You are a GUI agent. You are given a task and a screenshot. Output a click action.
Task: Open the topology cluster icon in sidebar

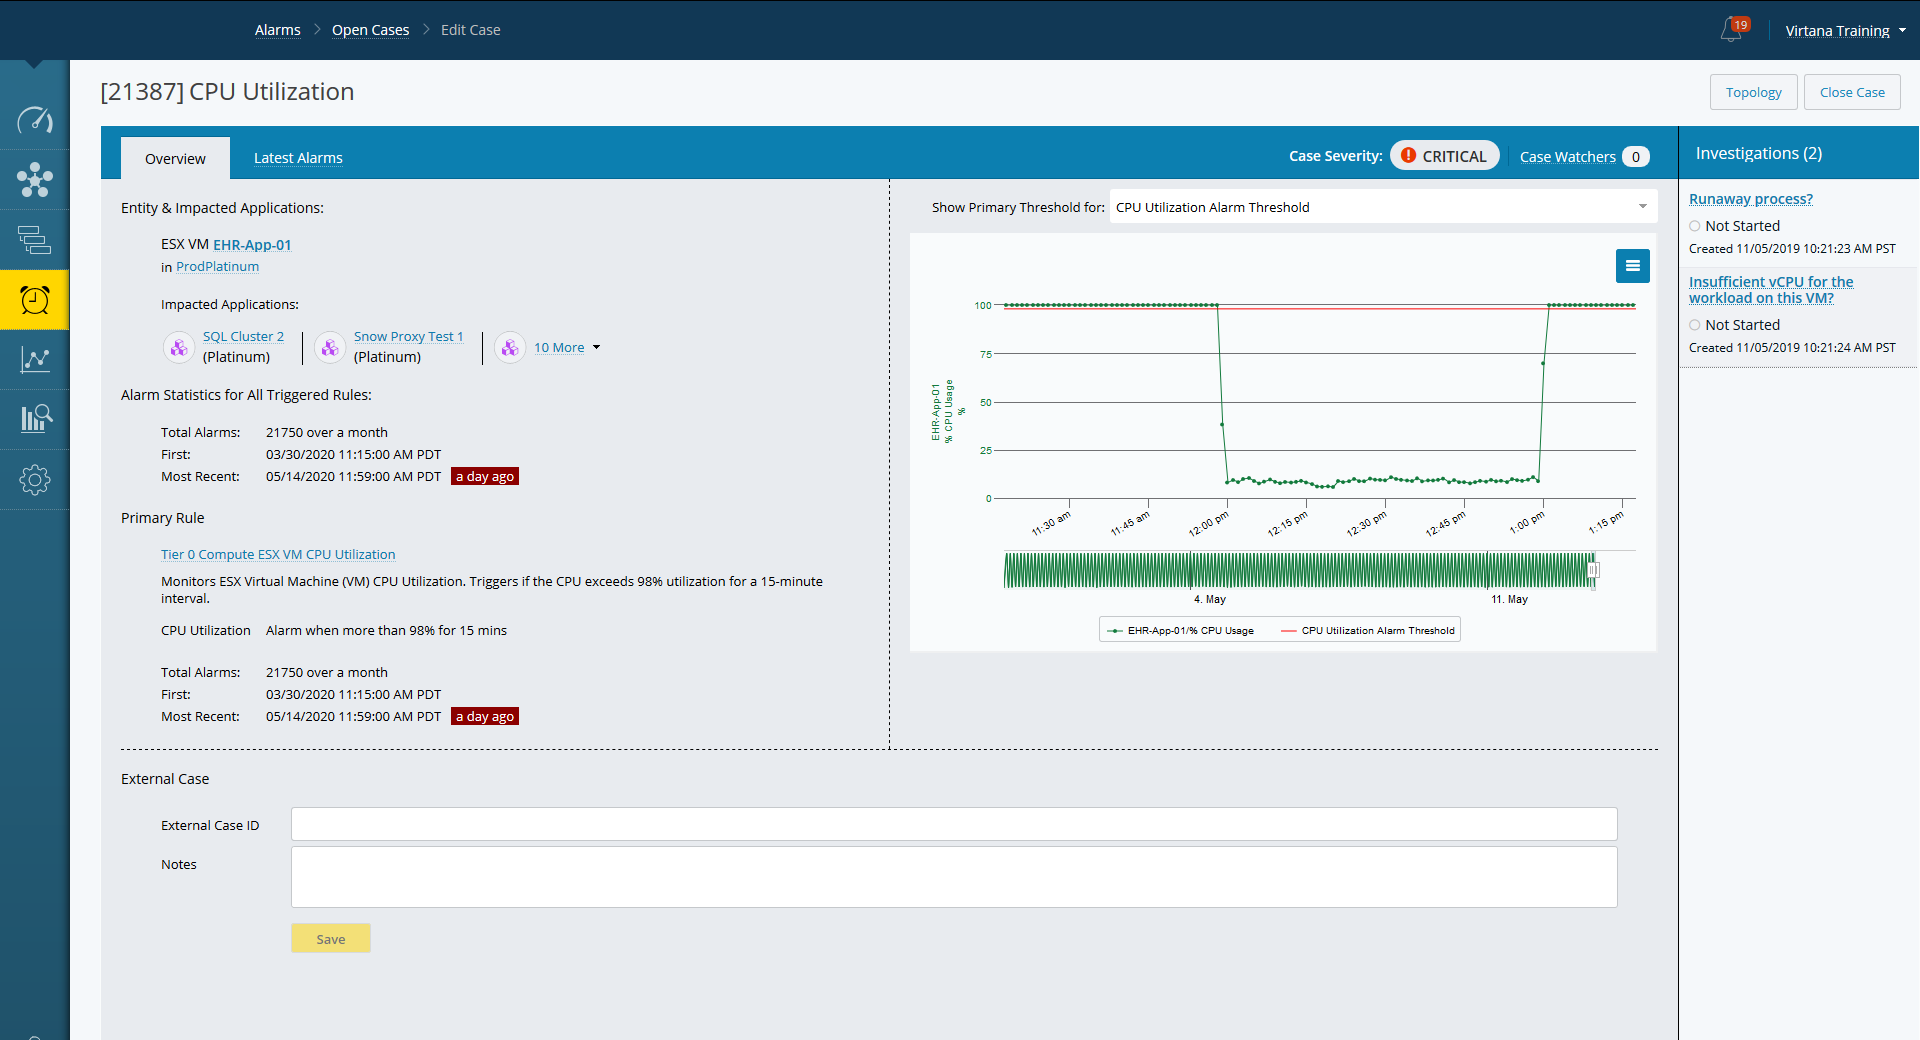tap(35, 180)
